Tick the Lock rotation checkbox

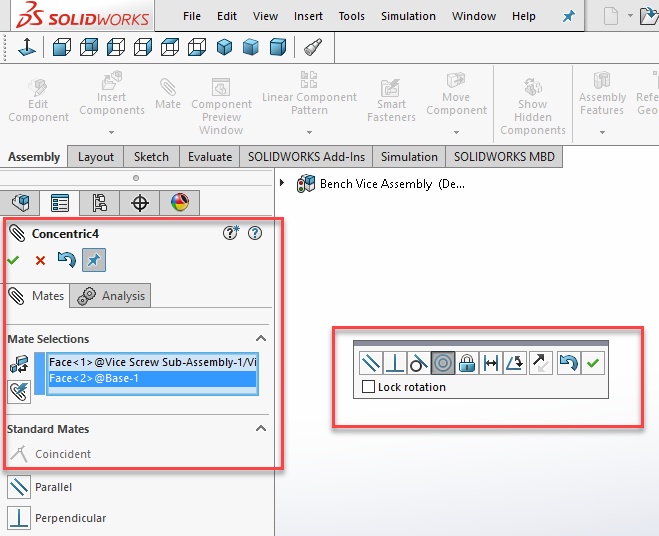[368, 387]
